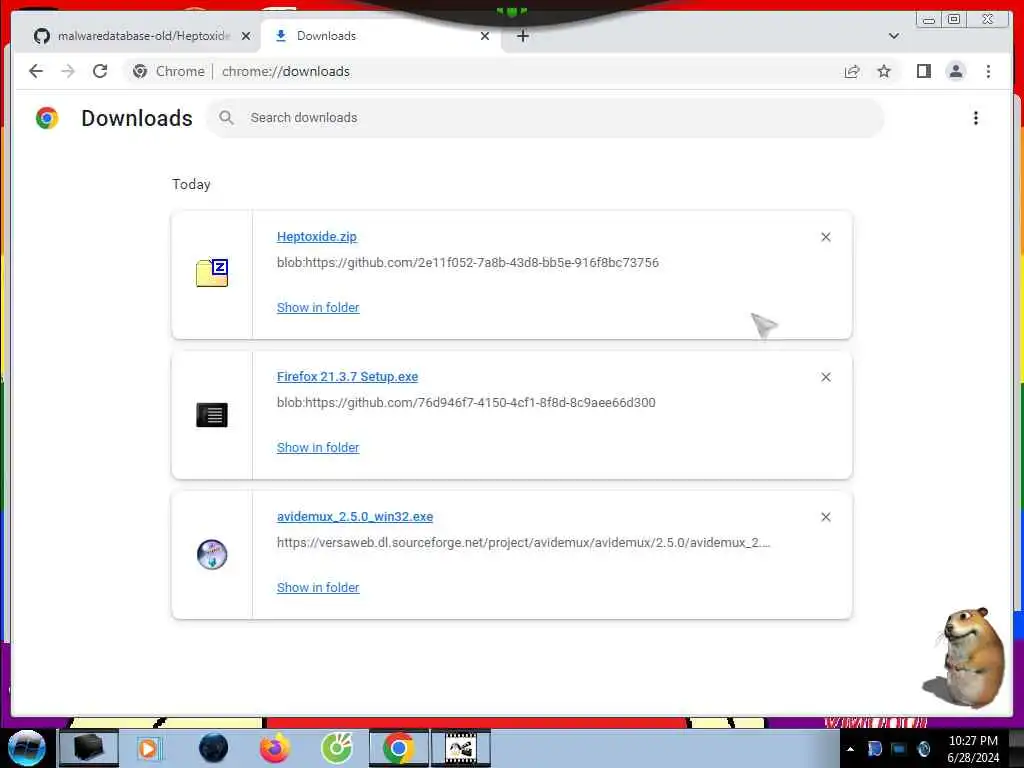Screen dimensions: 1024x768
Task: Click the Chrome site info chip
Action: (x=168, y=71)
